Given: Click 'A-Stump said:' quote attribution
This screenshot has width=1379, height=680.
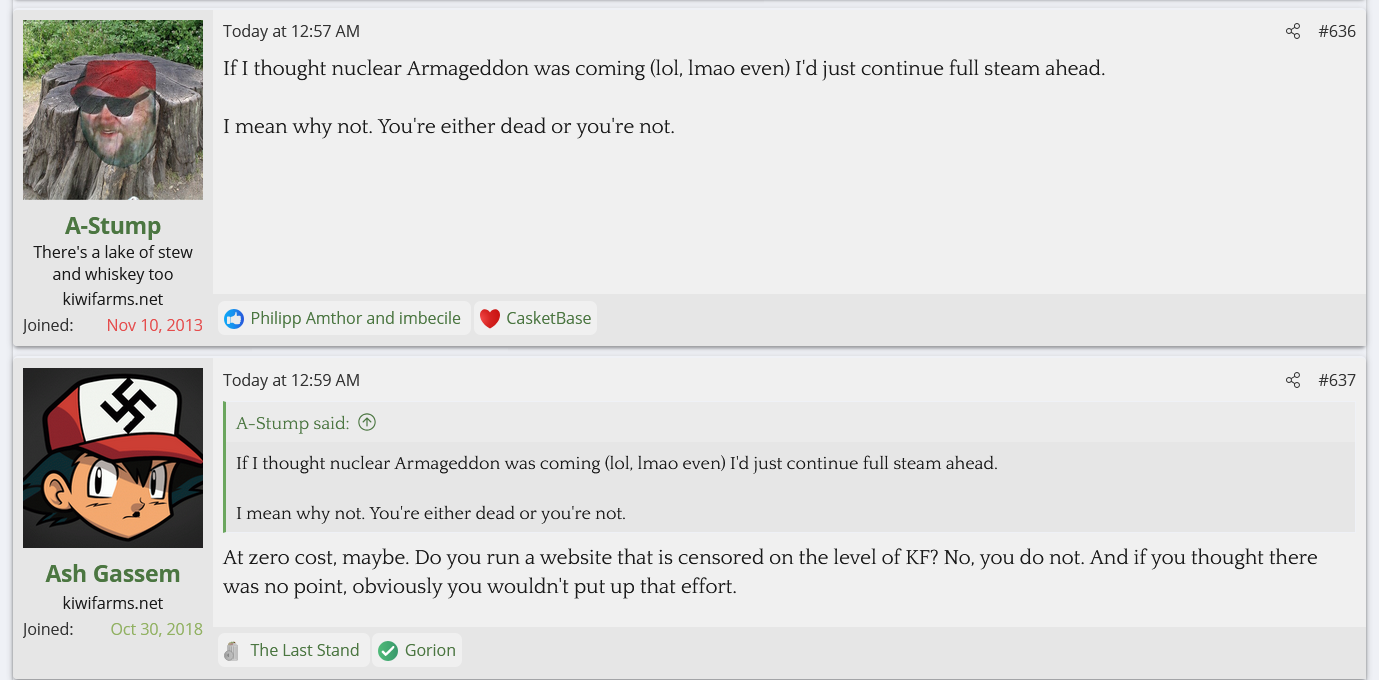Looking at the screenshot, I should (293, 423).
